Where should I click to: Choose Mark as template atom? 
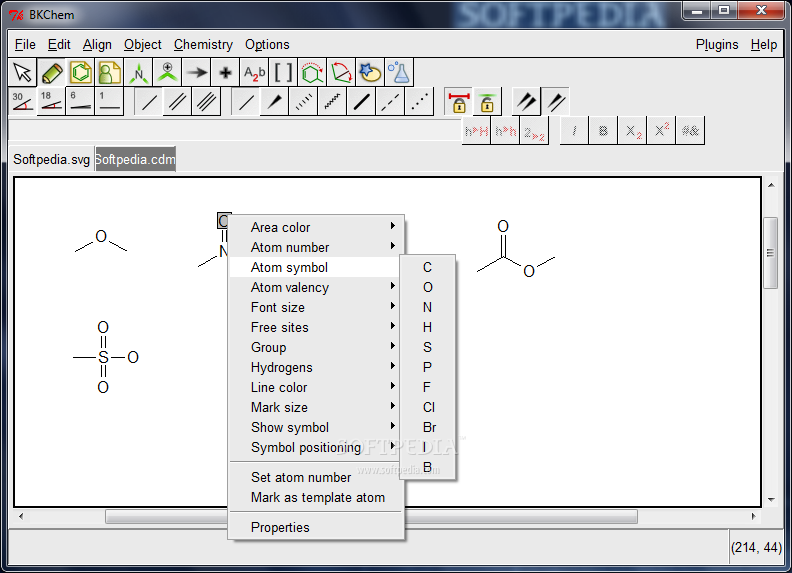point(316,497)
